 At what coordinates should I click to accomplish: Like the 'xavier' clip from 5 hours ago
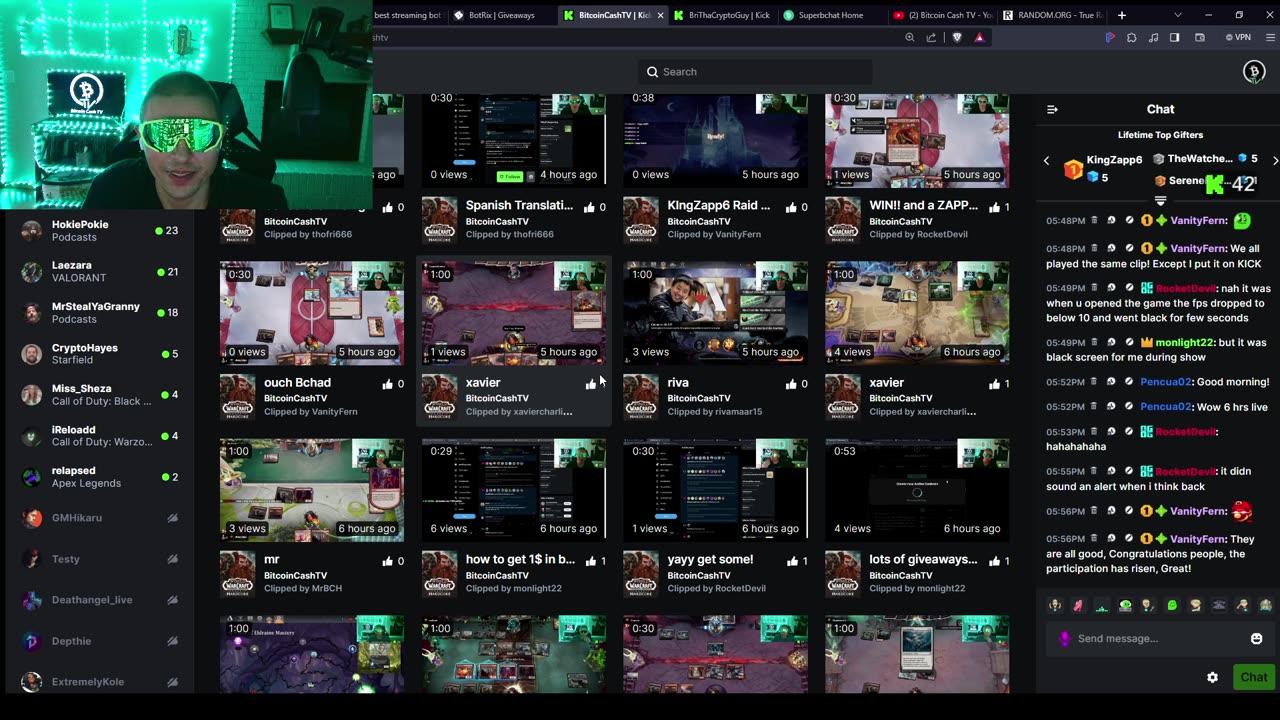(x=590, y=384)
